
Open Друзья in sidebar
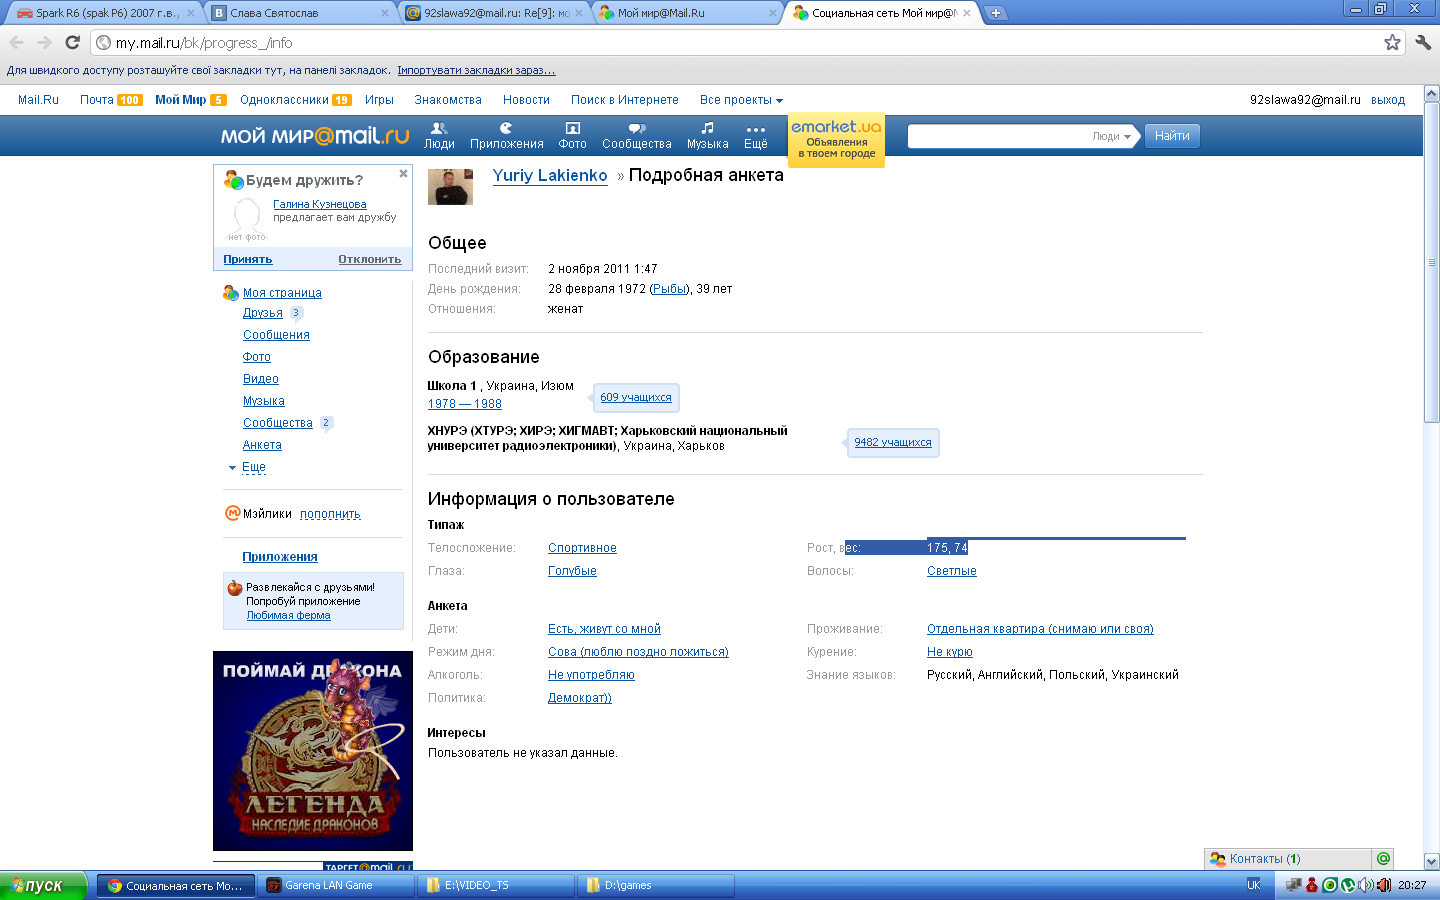click(263, 313)
